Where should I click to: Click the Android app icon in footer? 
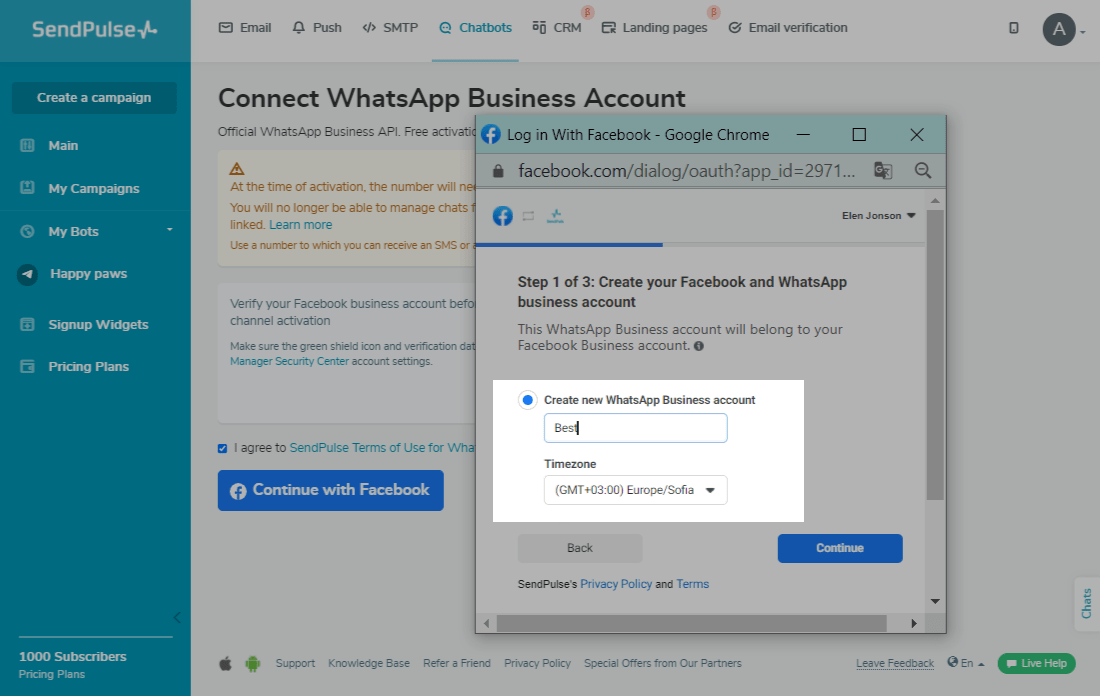click(252, 663)
